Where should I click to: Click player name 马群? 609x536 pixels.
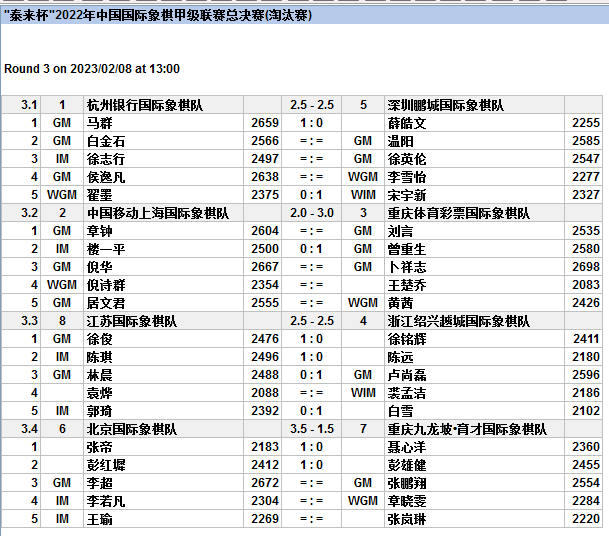point(99,123)
